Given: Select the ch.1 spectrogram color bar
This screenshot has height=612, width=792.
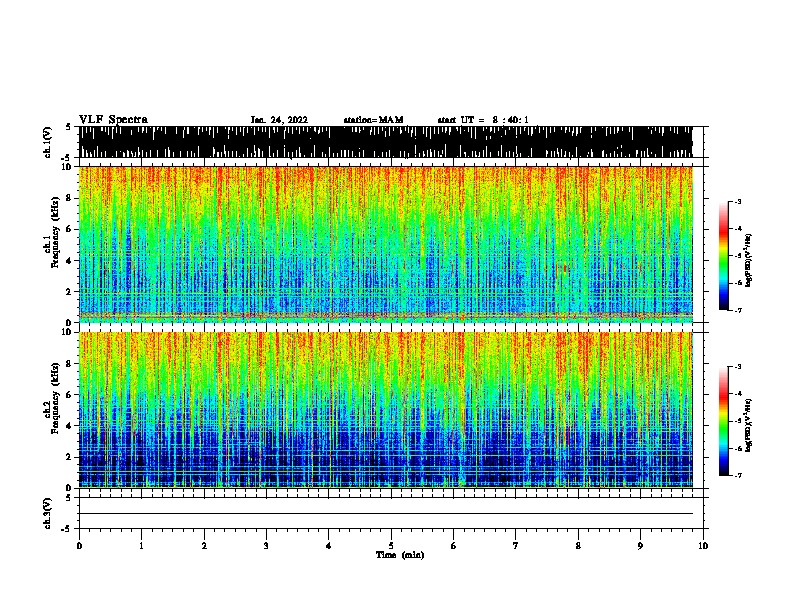Looking at the screenshot, I should pos(723,256).
